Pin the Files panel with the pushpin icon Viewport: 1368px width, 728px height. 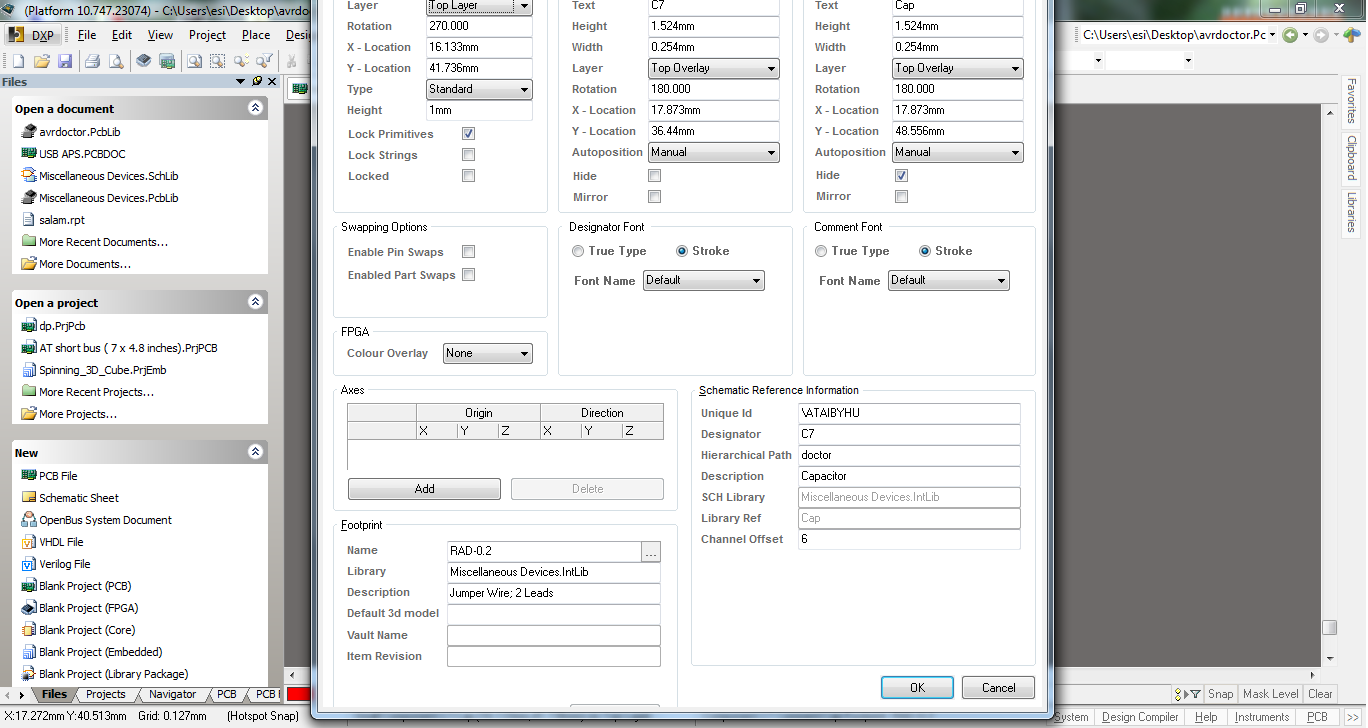257,82
